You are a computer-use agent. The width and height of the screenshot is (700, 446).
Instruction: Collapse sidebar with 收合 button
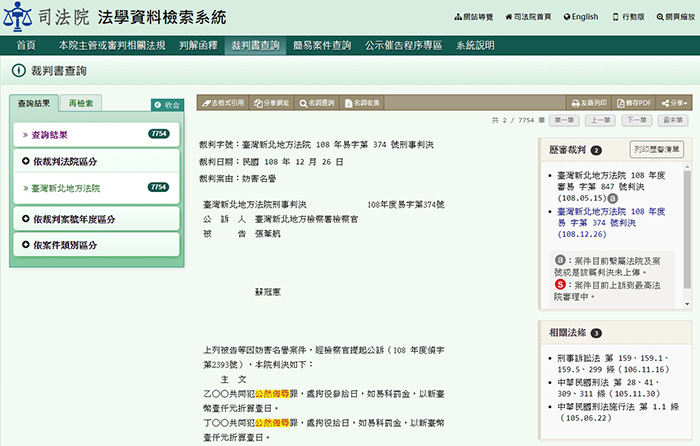tap(167, 105)
